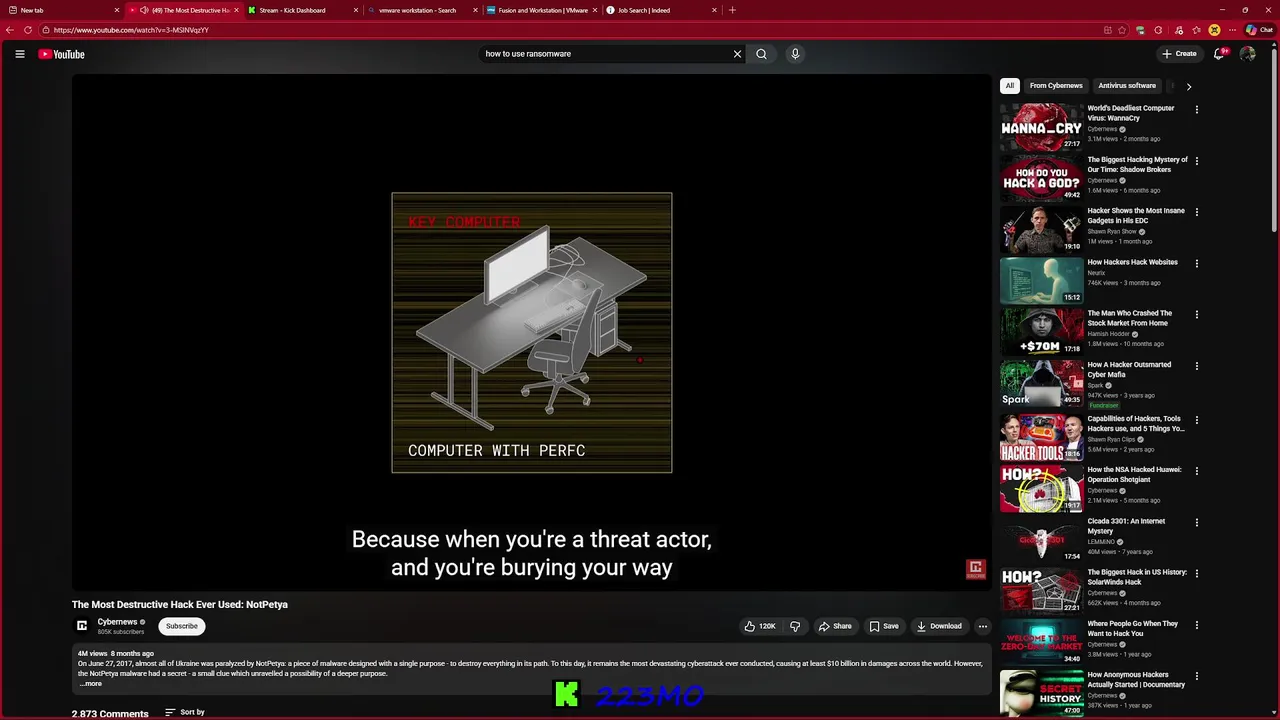Open The Man Who Crashed Stock Market thumbnail
Screen dimensions: 1280x720
point(1042,332)
